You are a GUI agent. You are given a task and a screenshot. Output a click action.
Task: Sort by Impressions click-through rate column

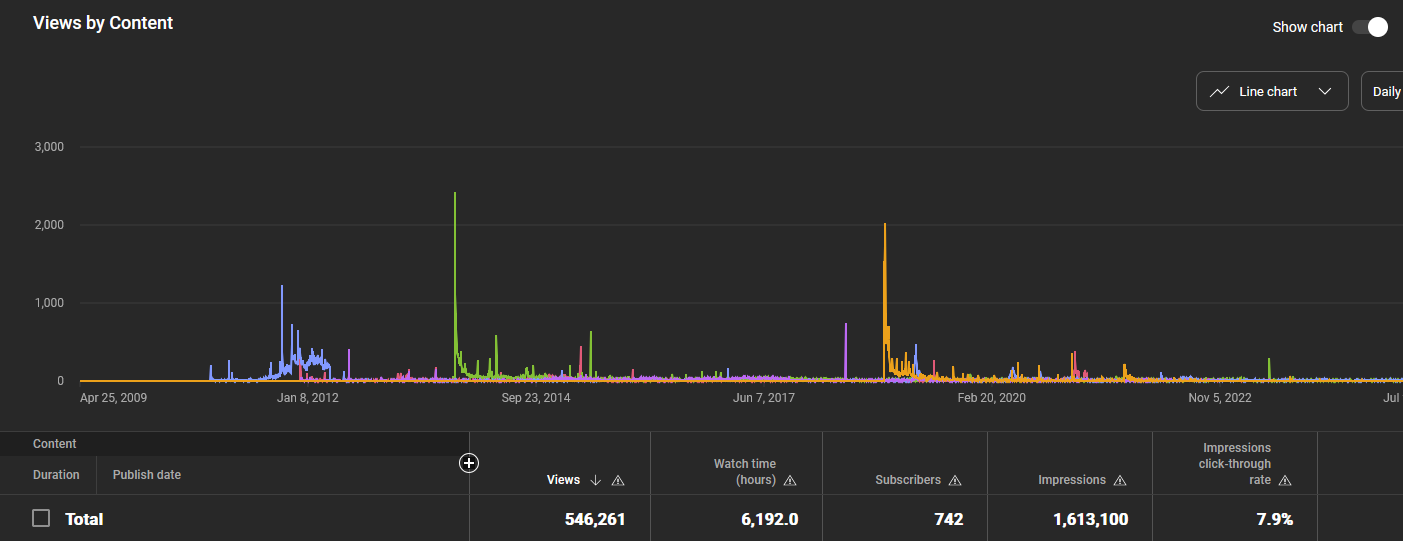point(1235,464)
